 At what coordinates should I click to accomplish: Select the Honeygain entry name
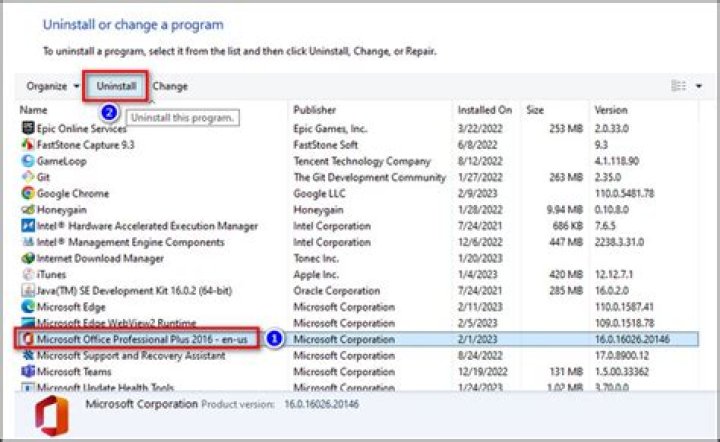click(x=62, y=210)
